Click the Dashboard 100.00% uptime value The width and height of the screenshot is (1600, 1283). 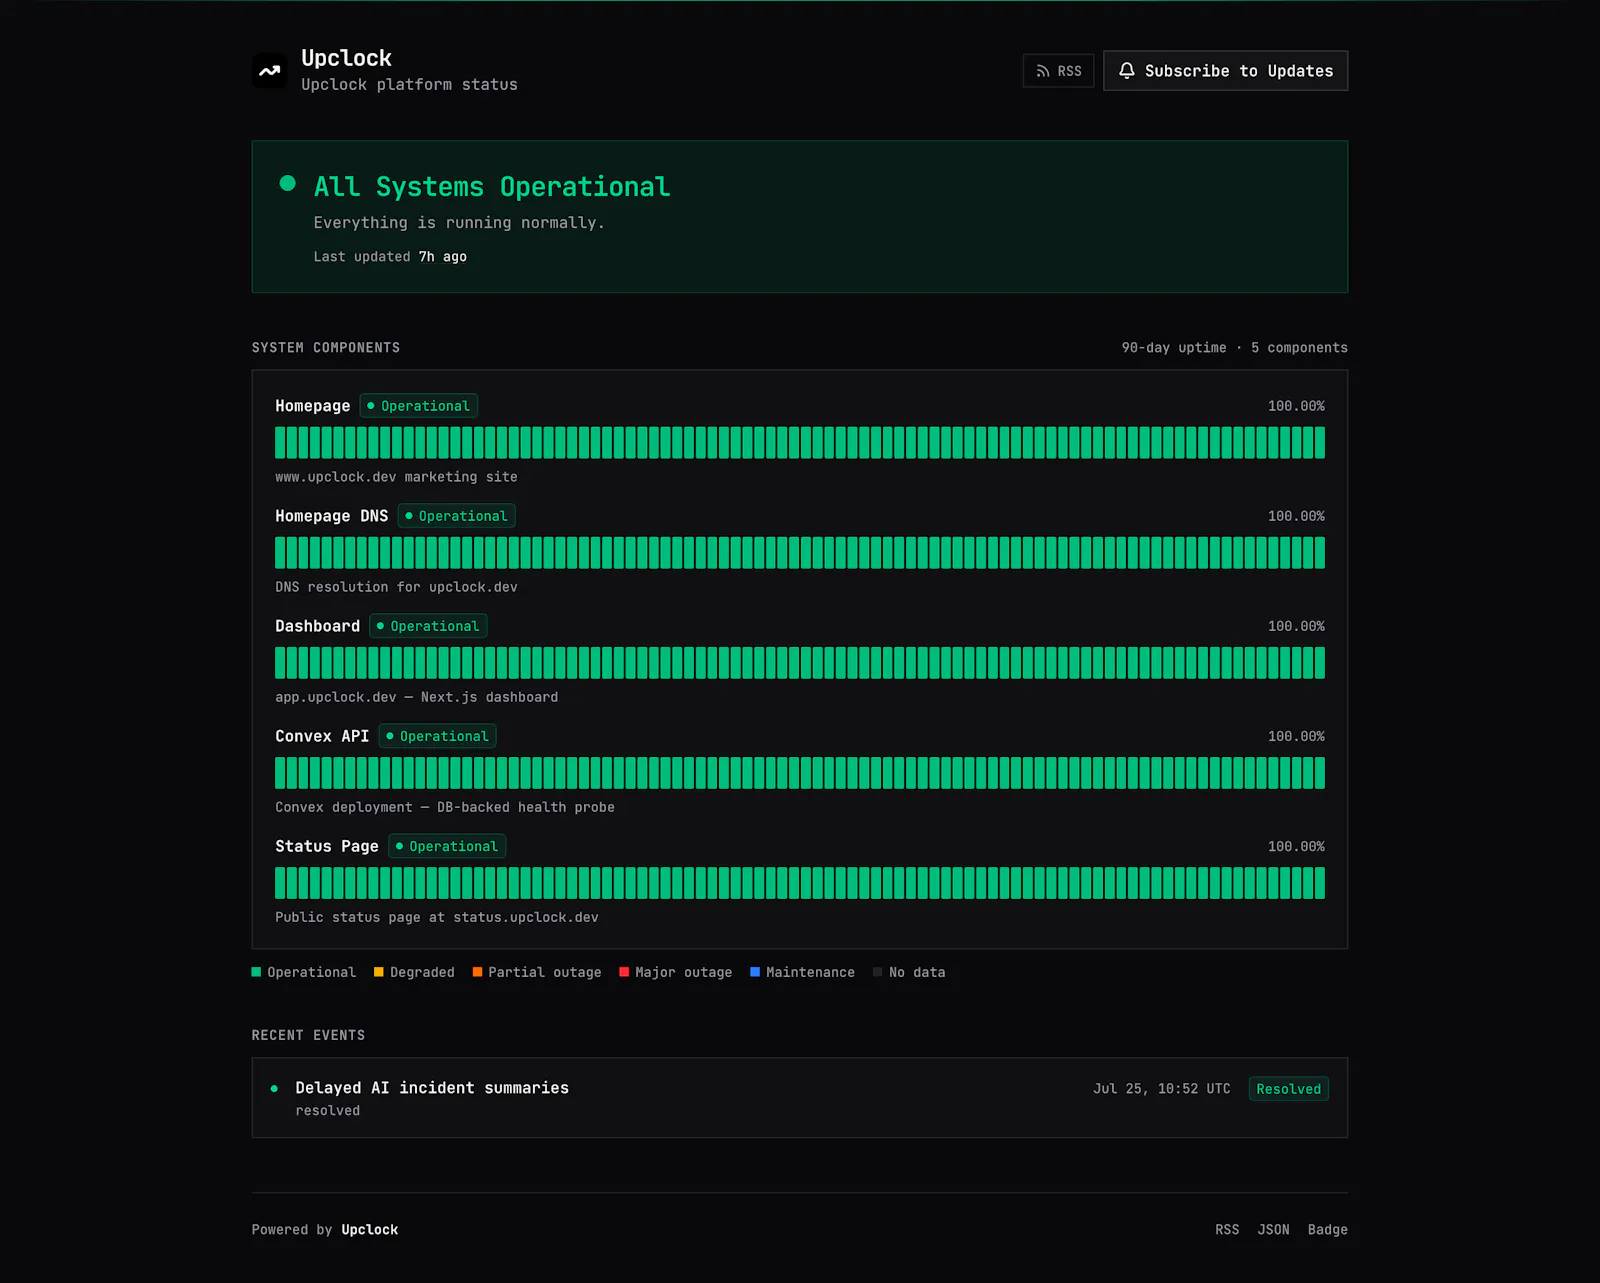(1296, 626)
